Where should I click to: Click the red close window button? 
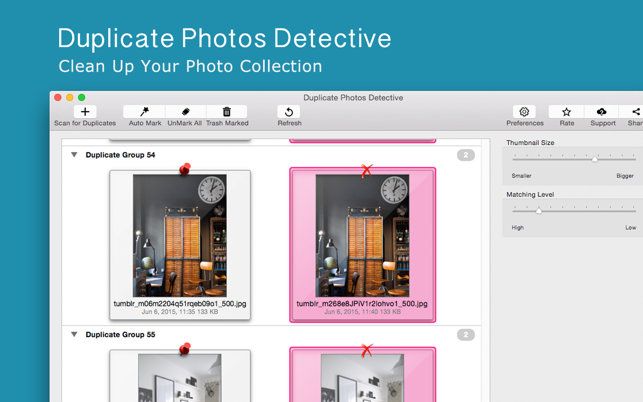pos(58,97)
